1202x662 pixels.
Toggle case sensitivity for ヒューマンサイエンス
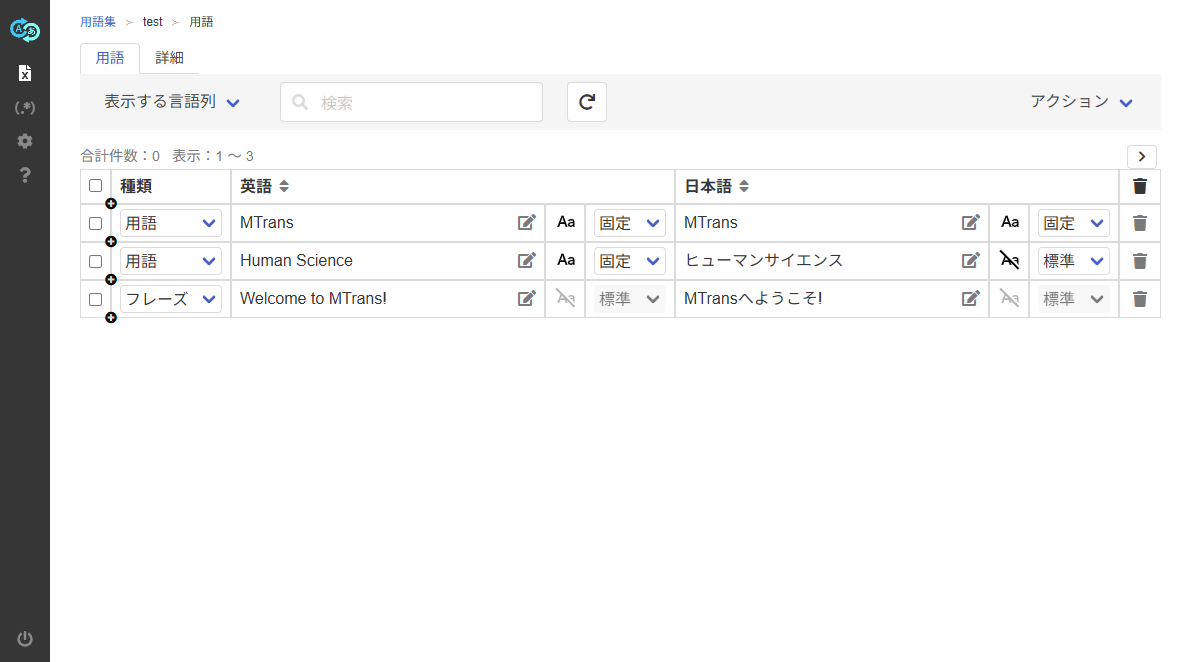coord(1009,261)
